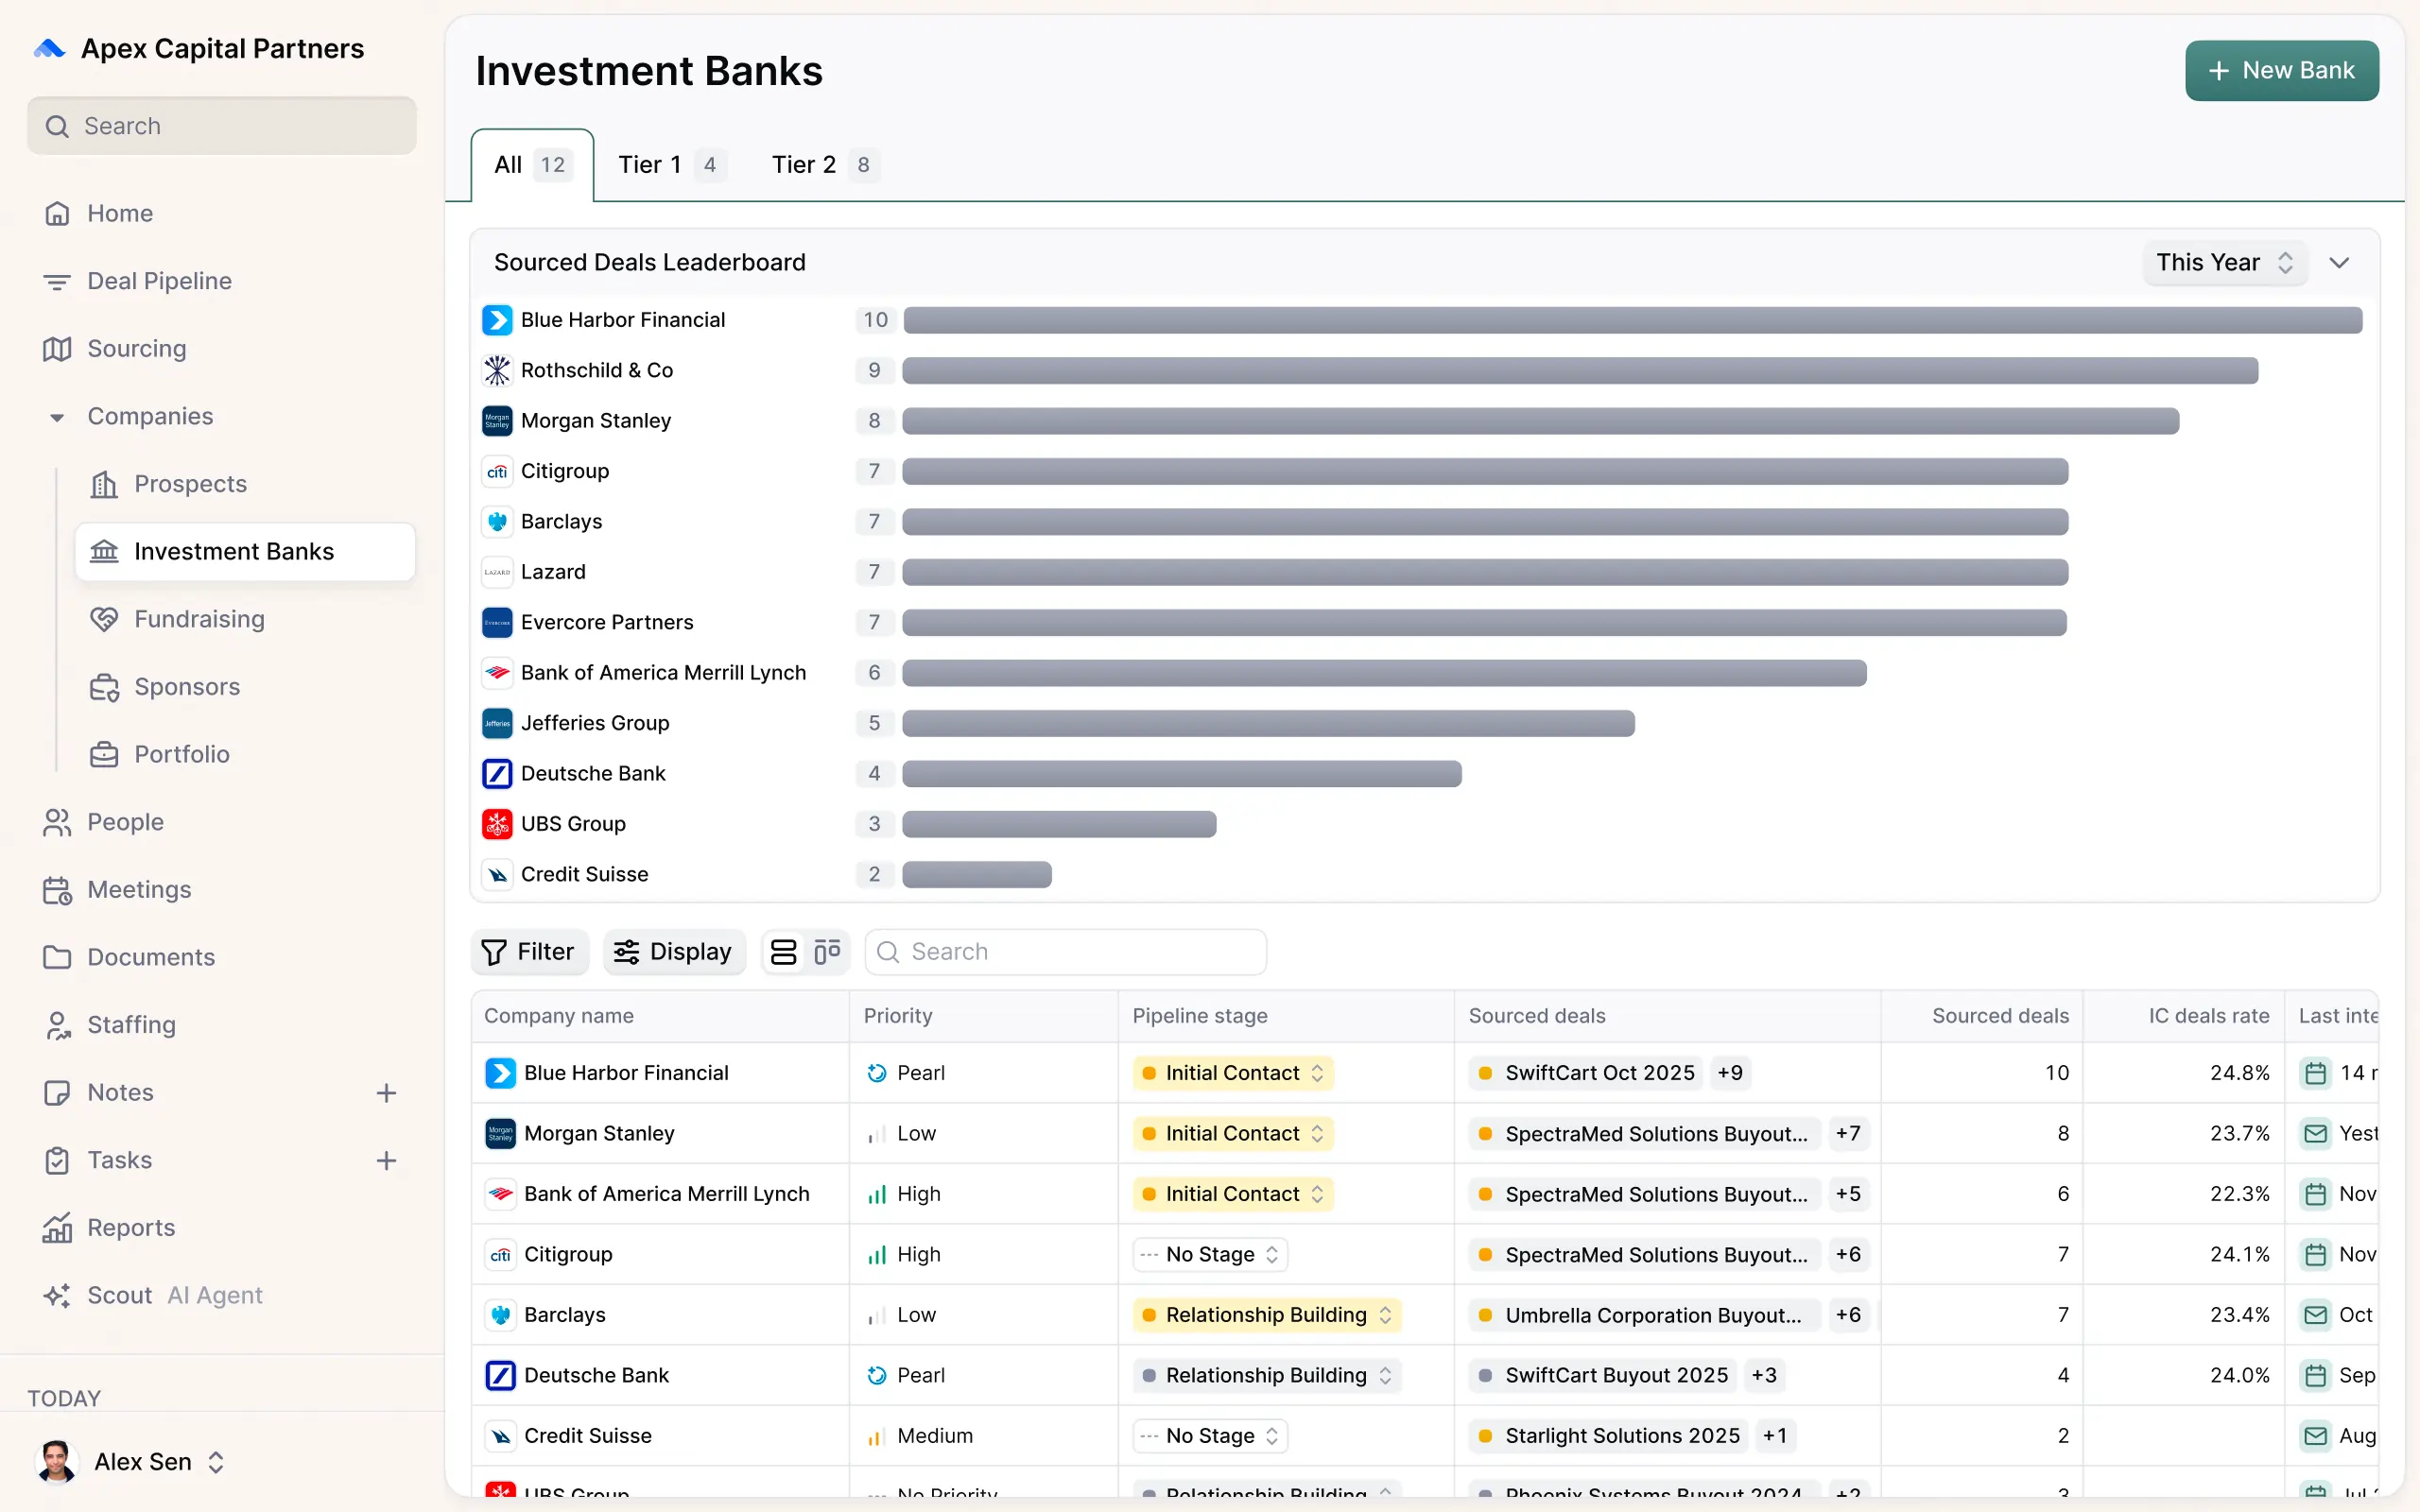The height and width of the screenshot is (1512, 2420).
Task: Change Deutsche Bank's Relationship Building stage
Action: [x=1267, y=1375]
